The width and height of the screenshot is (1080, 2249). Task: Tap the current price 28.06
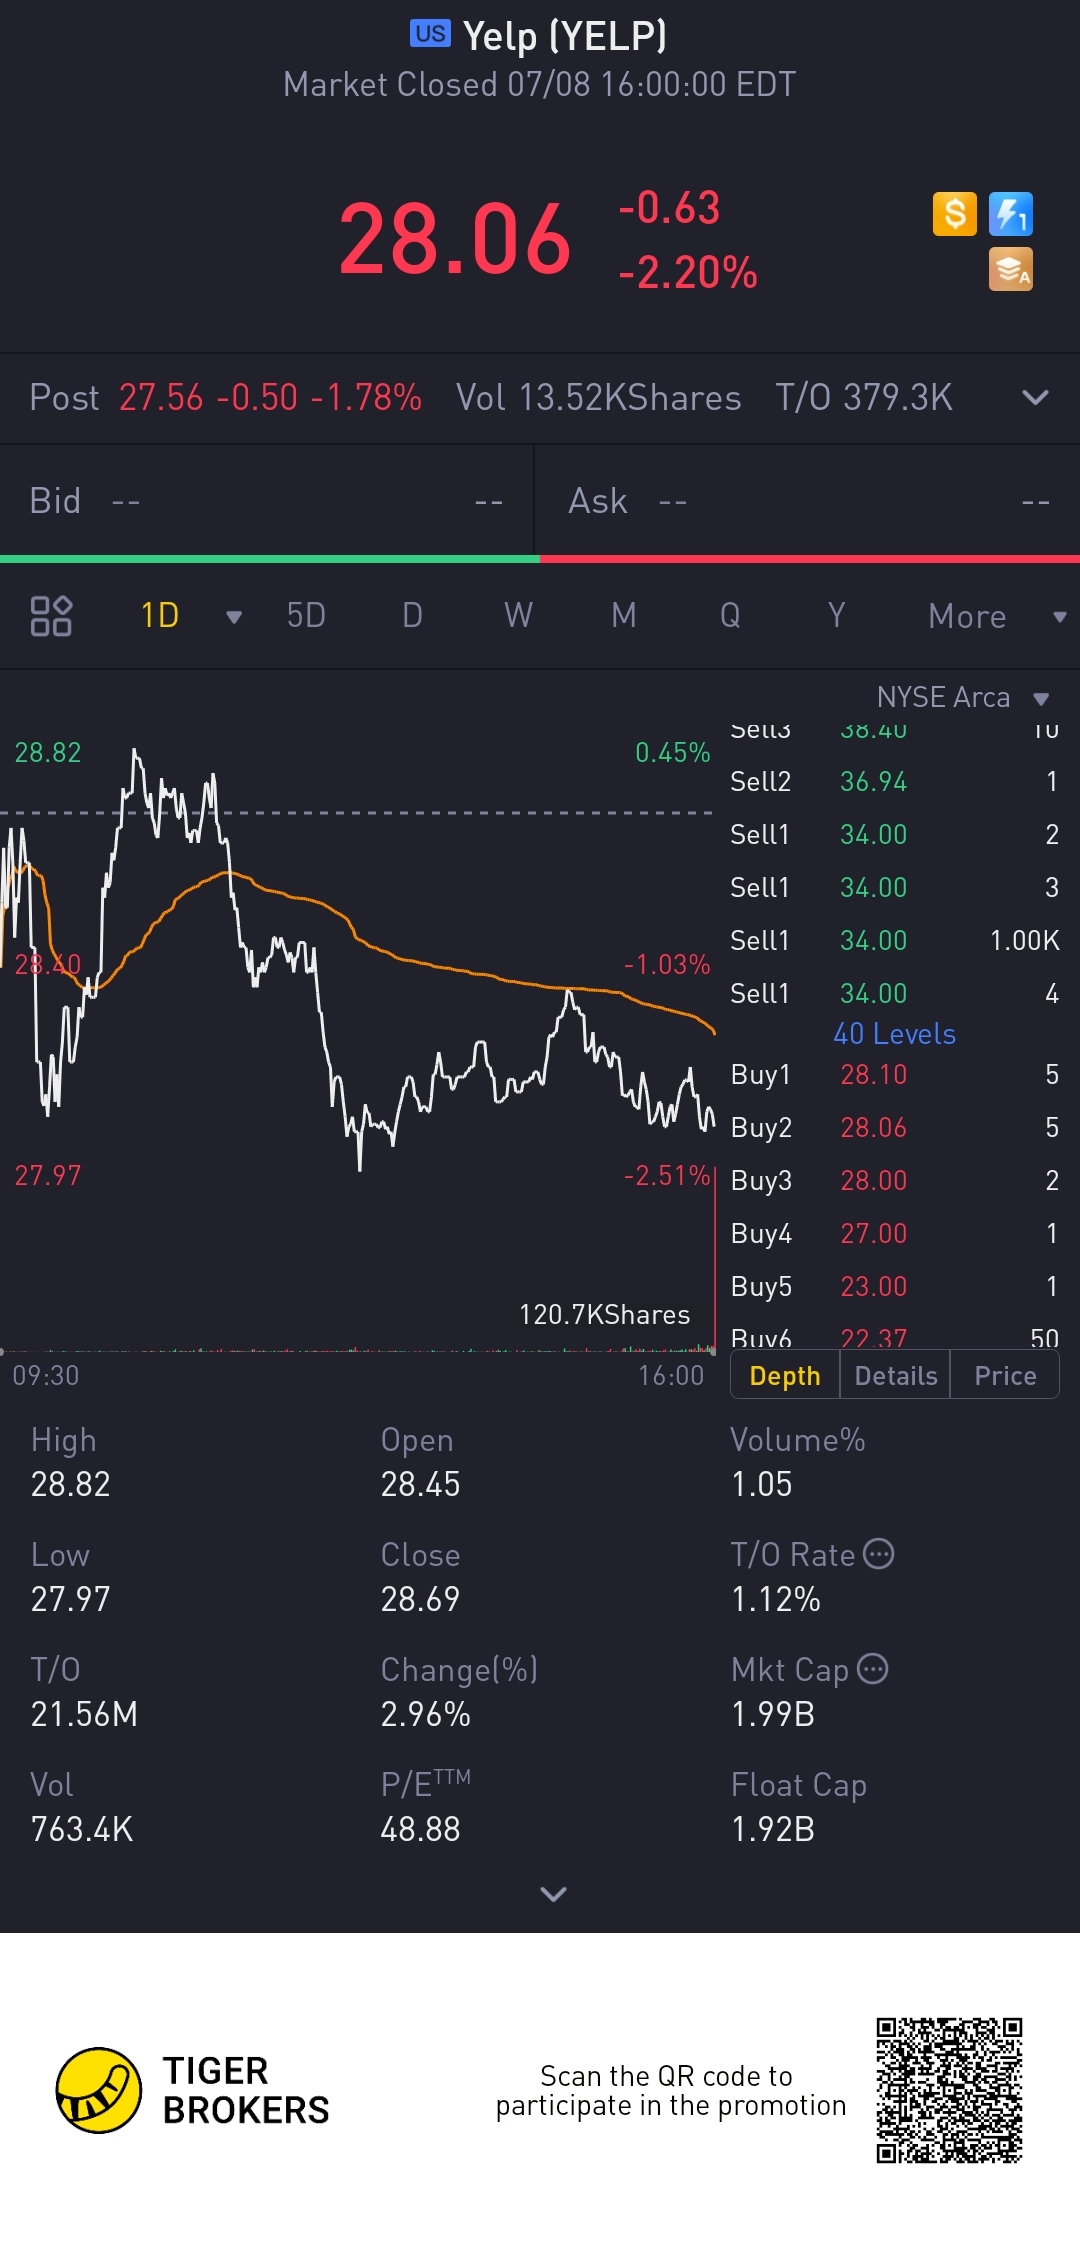click(455, 239)
